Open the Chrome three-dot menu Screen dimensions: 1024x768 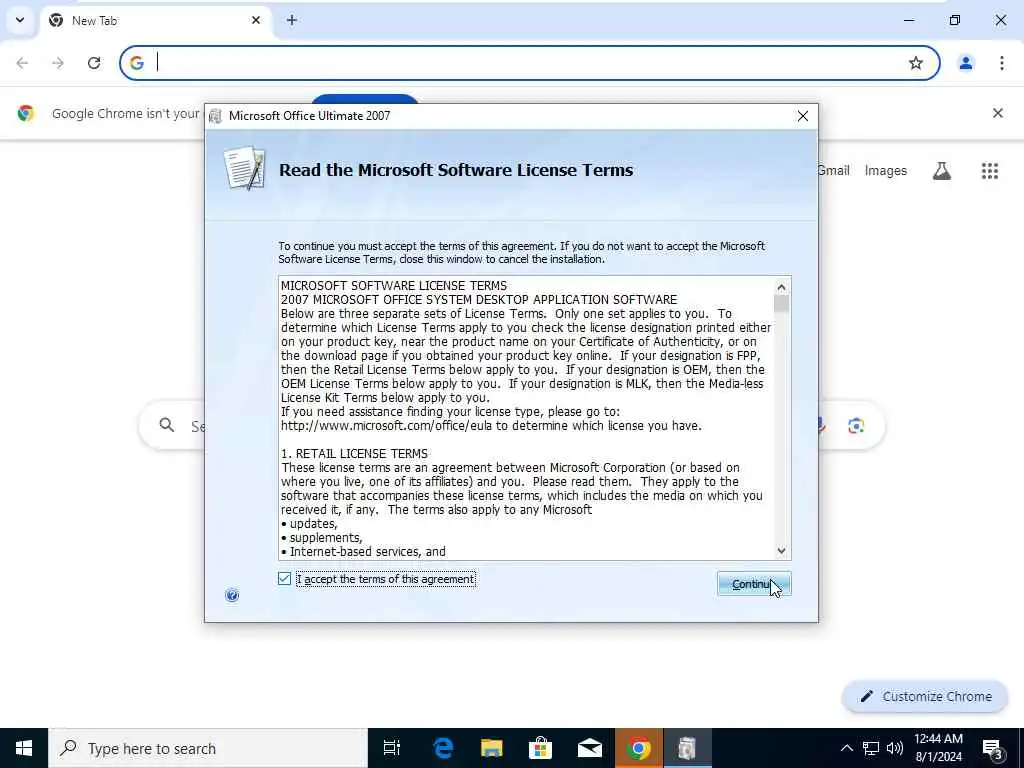pyautogui.click(x=1002, y=63)
